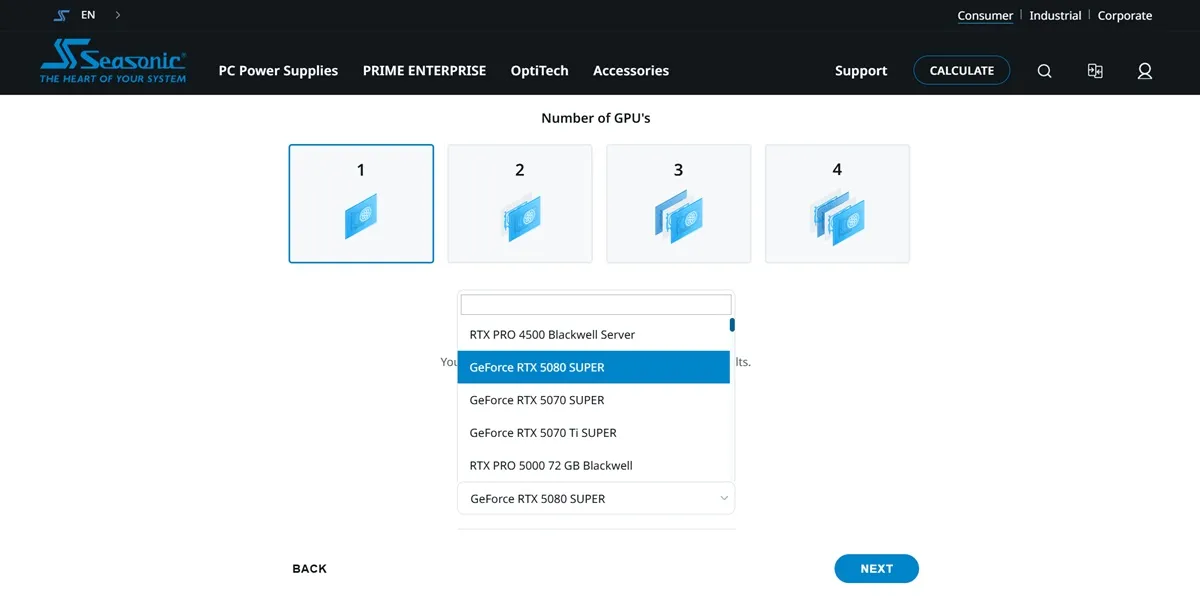Open the PC Power Supplies menu
The width and height of the screenshot is (1200, 600).
click(278, 71)
